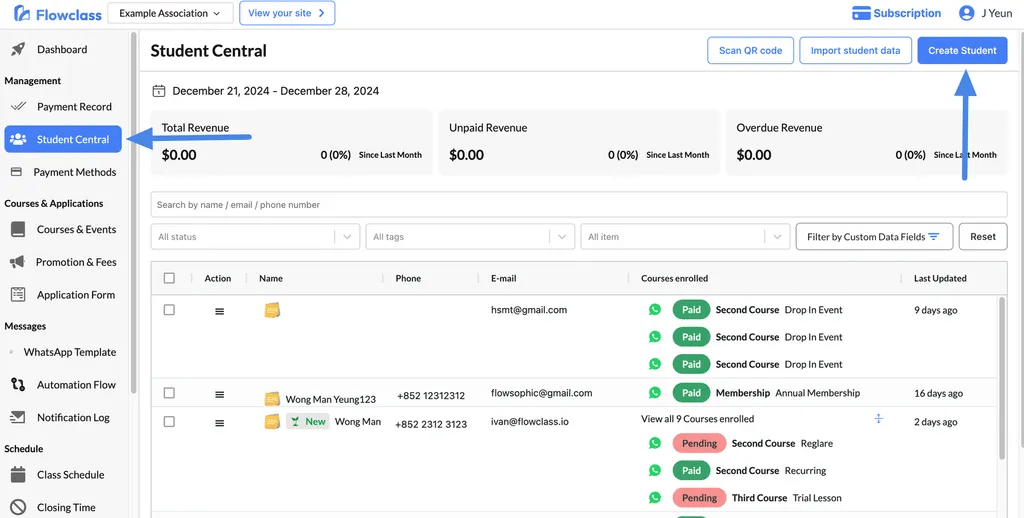1024x518 pixels.
Task: Open the Example Association dropdown
Action: coord(170,13)
